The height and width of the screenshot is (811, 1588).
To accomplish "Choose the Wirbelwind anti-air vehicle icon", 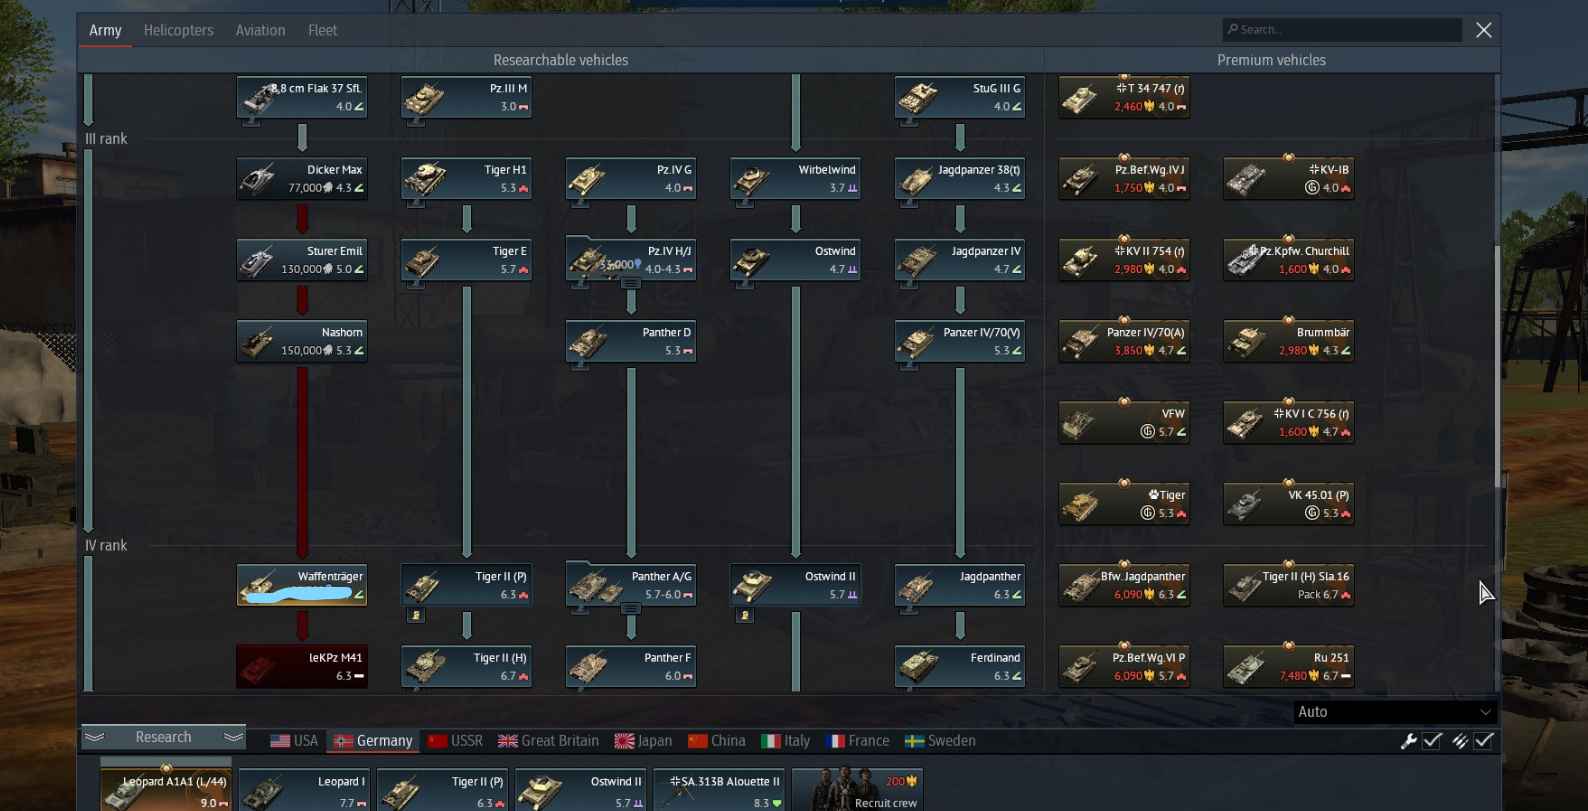I will pyautogui.click(x=795, y=179).
